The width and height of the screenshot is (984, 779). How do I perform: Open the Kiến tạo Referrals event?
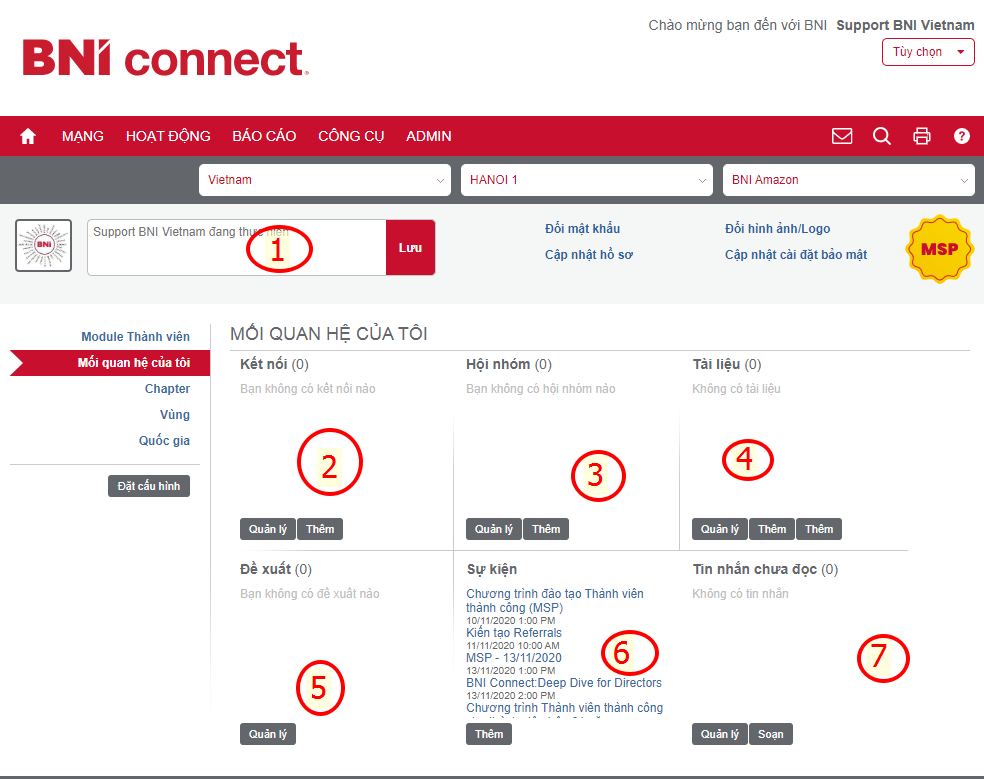514,633
